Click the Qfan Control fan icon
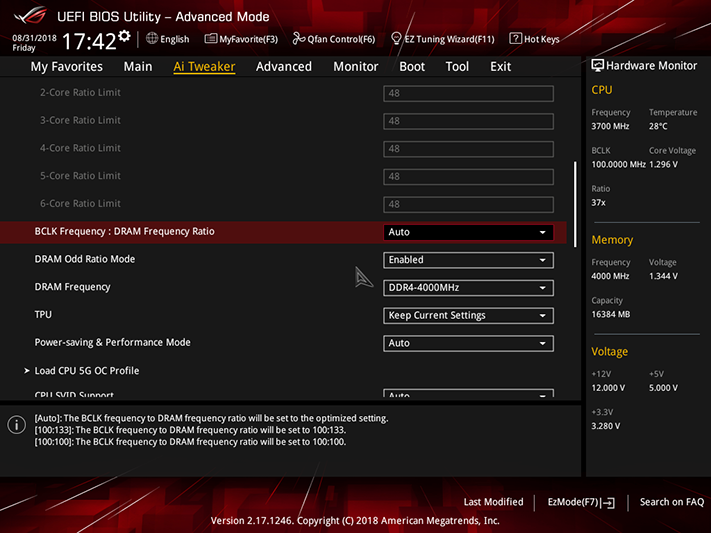Image resolution: width=711 pixels, height=533 pixels. pos(299,39)
